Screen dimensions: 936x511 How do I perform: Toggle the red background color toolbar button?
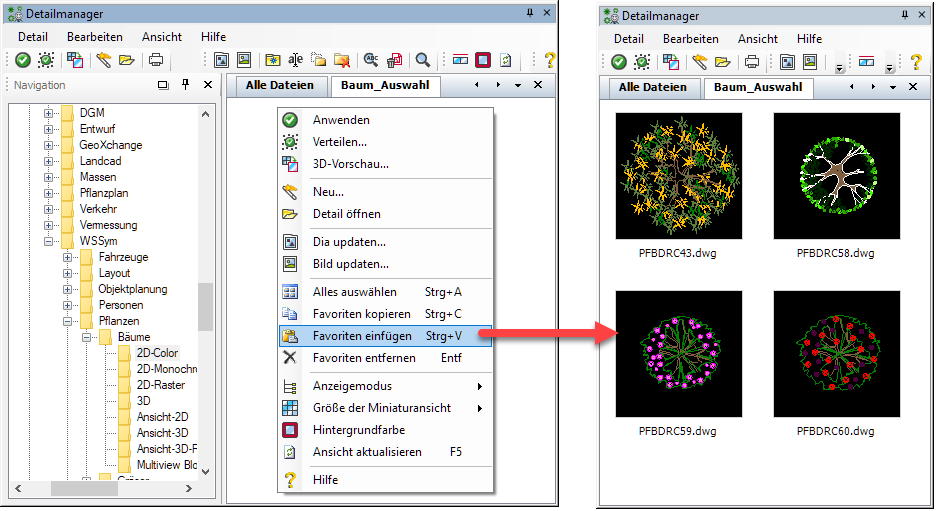point(483,60)
